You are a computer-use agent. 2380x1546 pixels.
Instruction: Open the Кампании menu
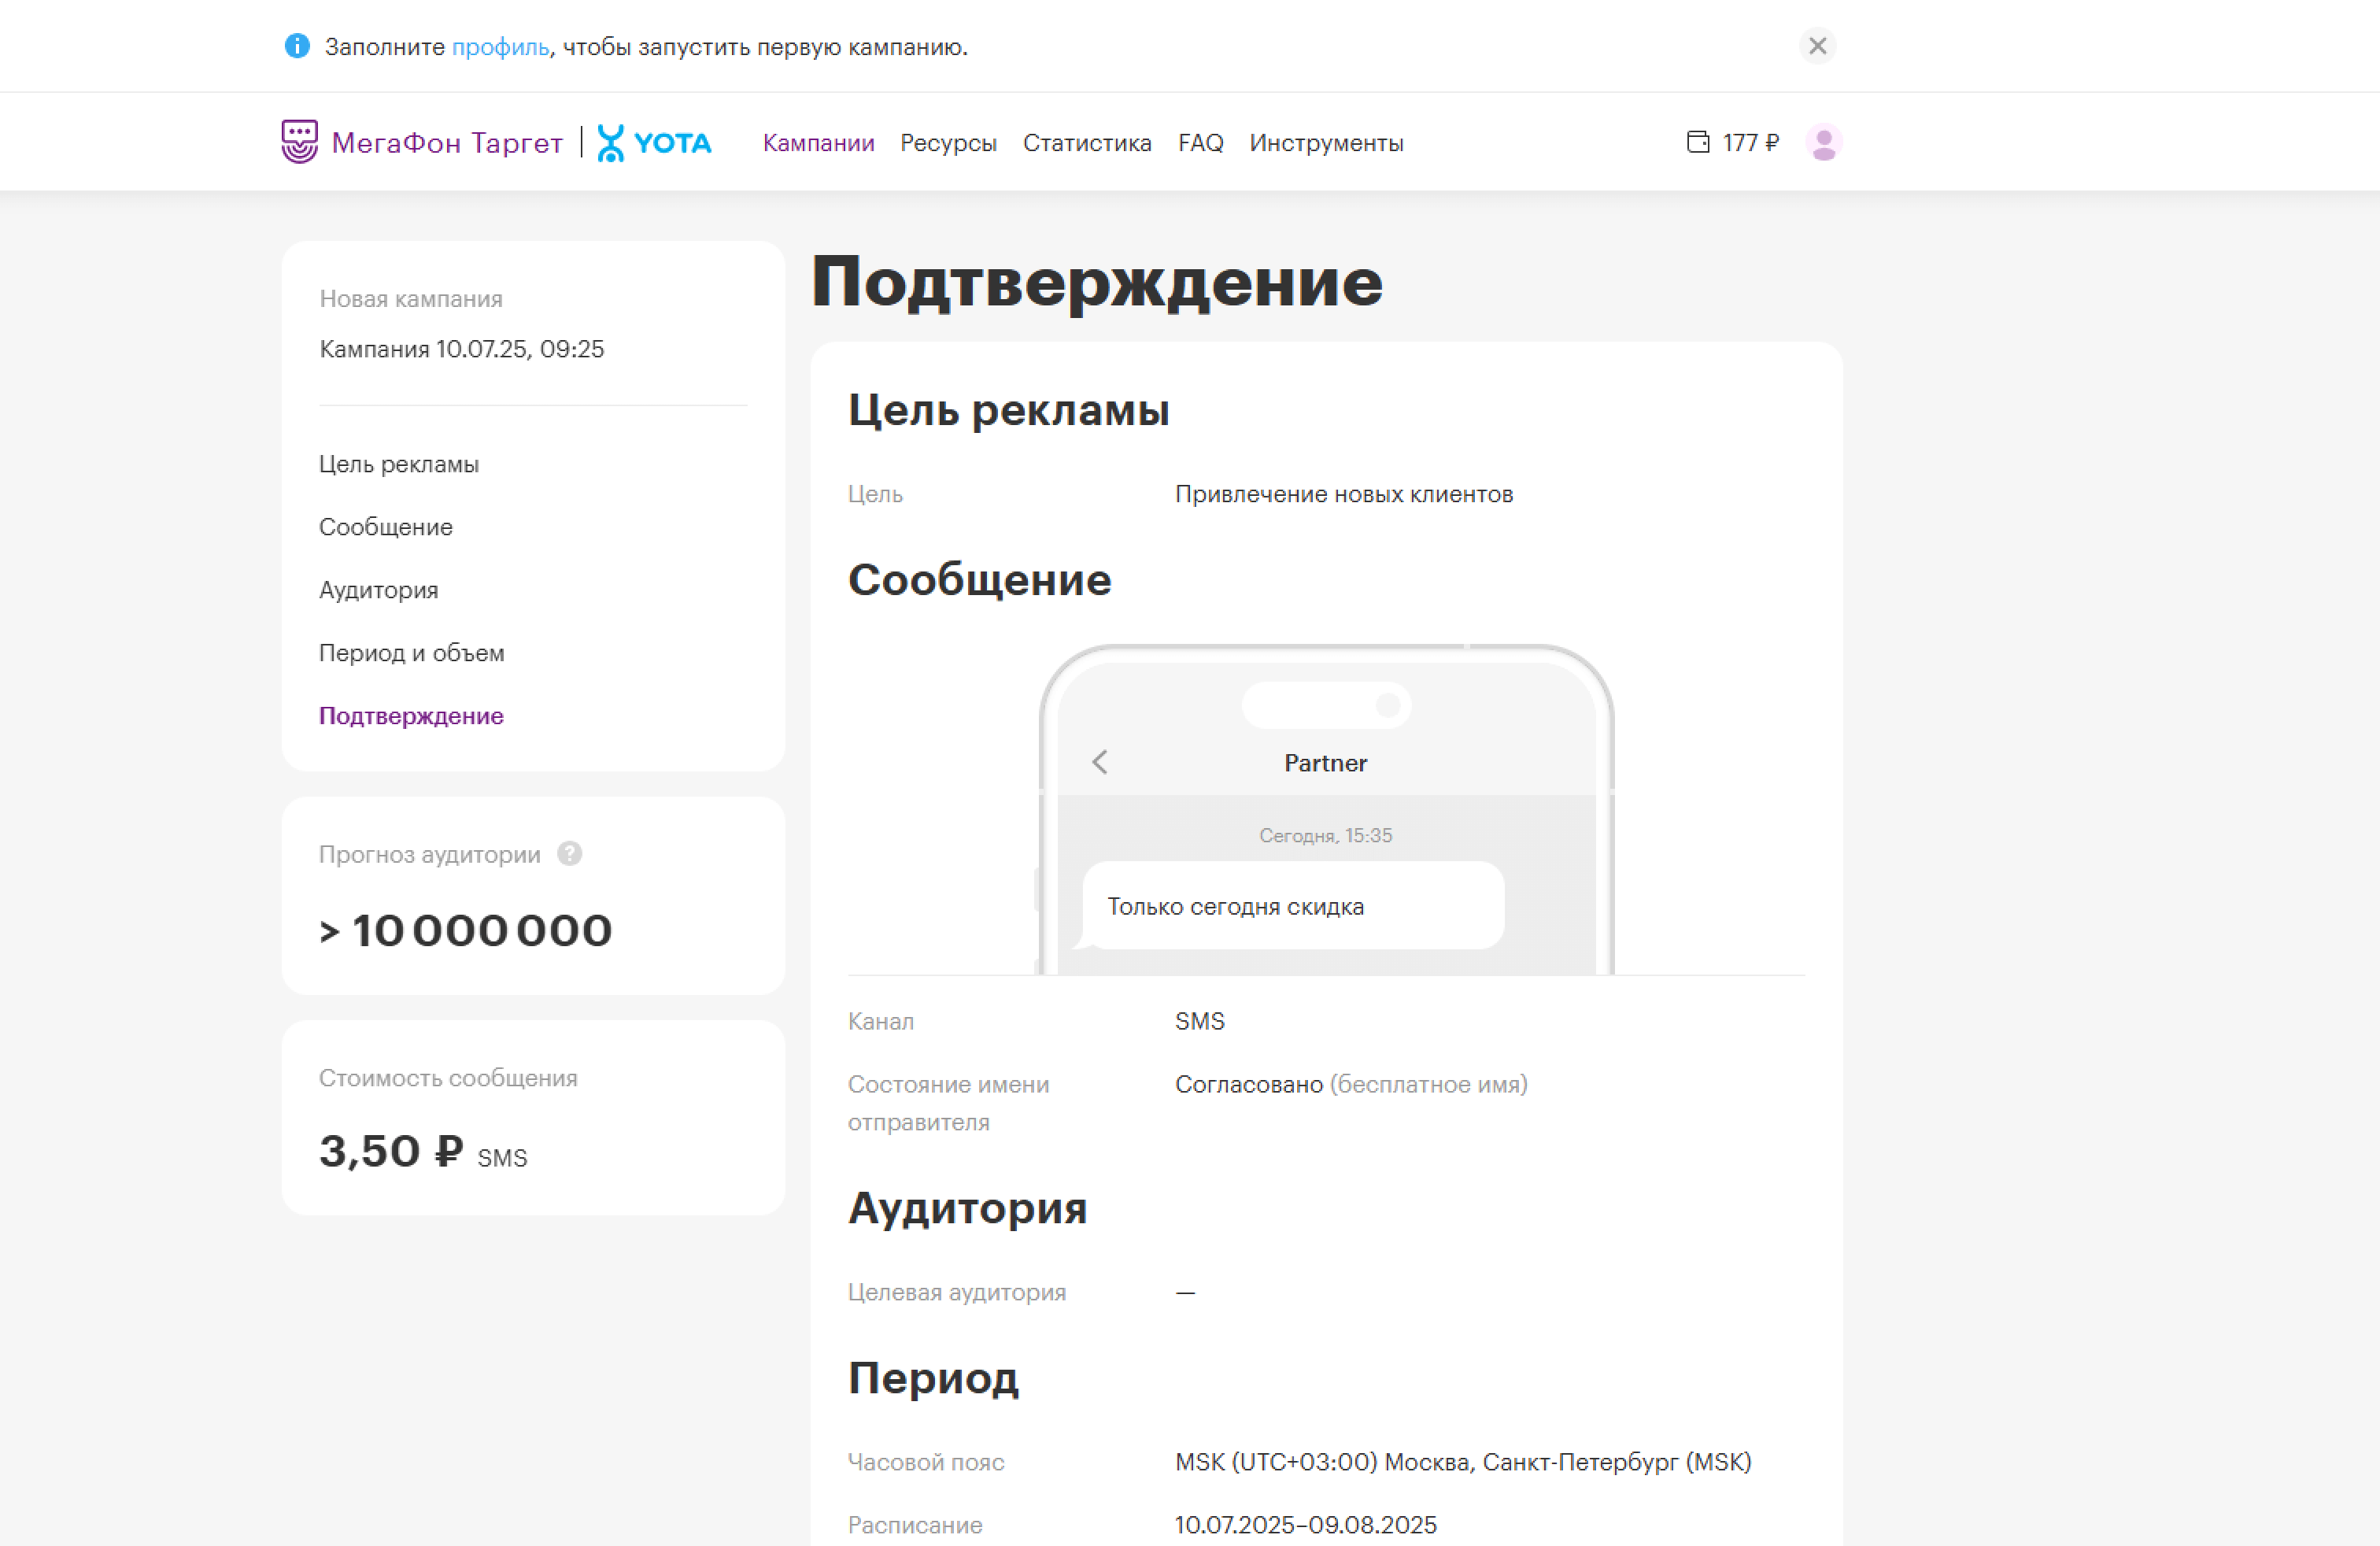(818, 142)
